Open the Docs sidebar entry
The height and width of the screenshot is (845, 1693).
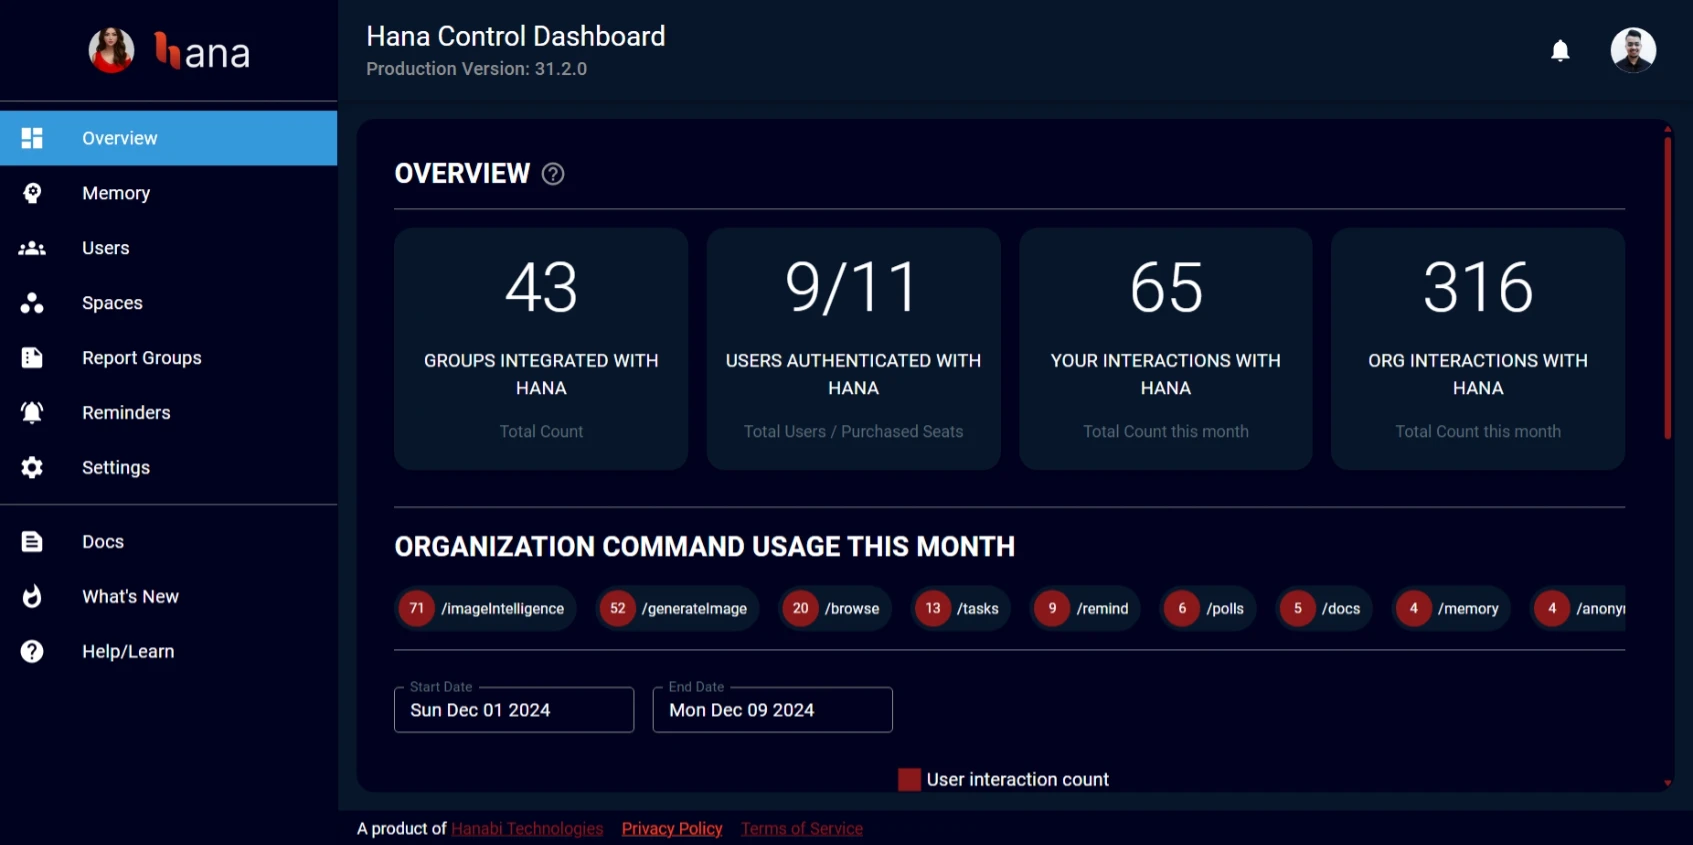pyautogui.click(x=168, y=541)
